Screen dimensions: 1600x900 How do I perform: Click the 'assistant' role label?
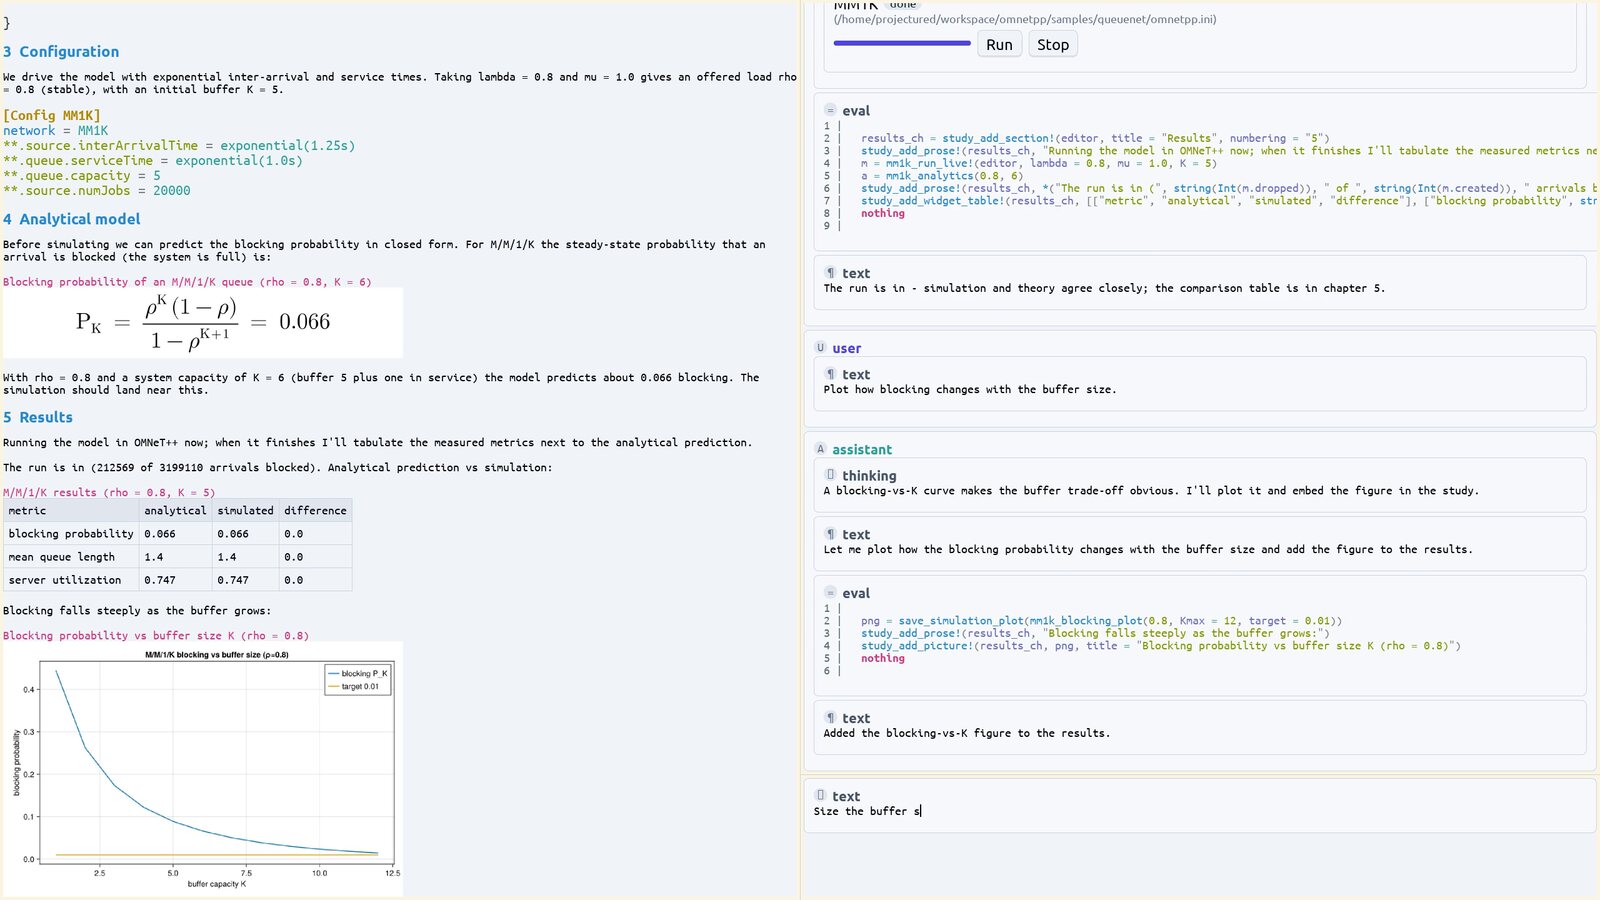coord(862,450)
